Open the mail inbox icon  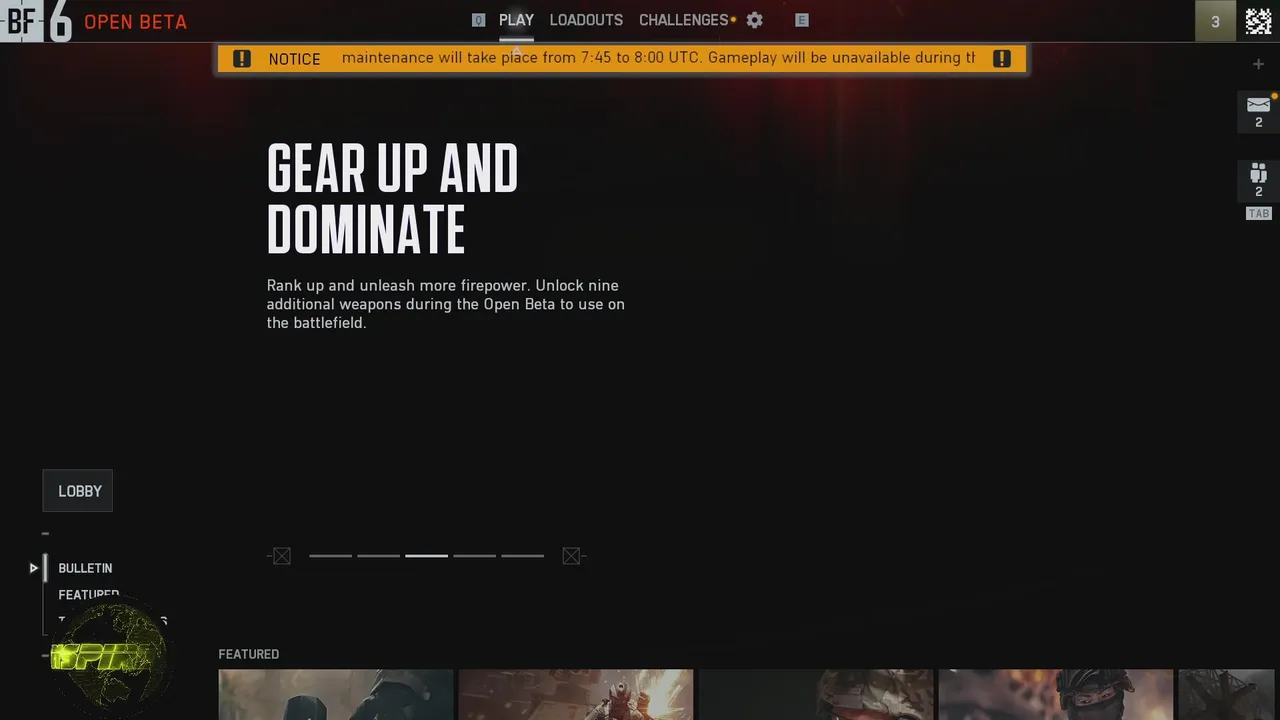point(1258,105)
